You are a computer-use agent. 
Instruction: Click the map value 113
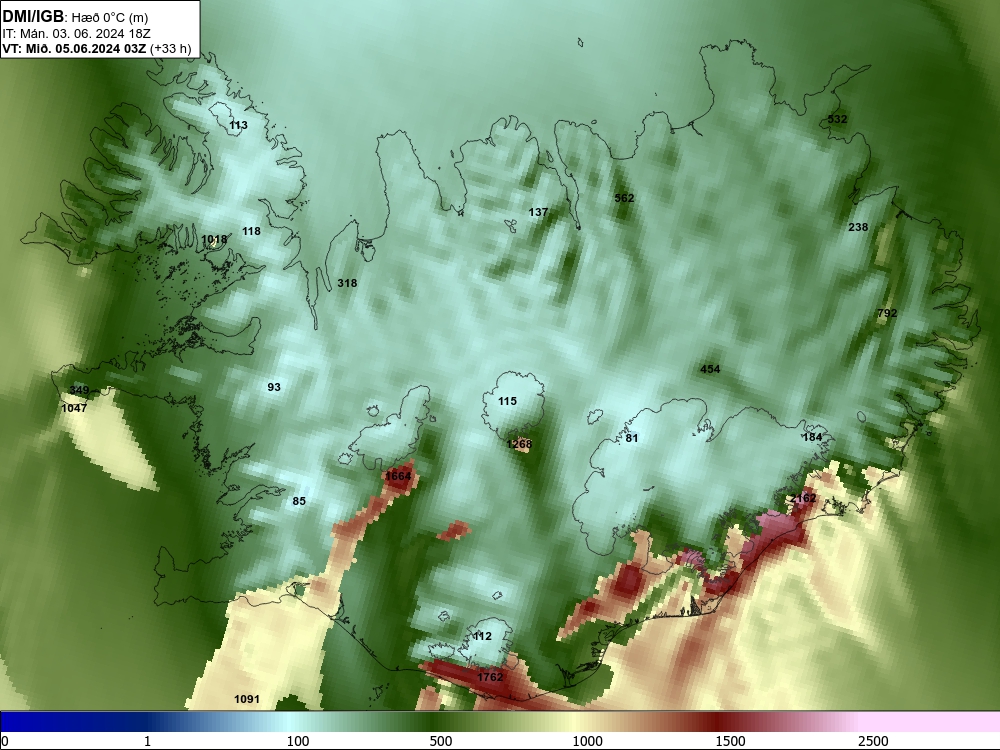(x=239, y=125)
